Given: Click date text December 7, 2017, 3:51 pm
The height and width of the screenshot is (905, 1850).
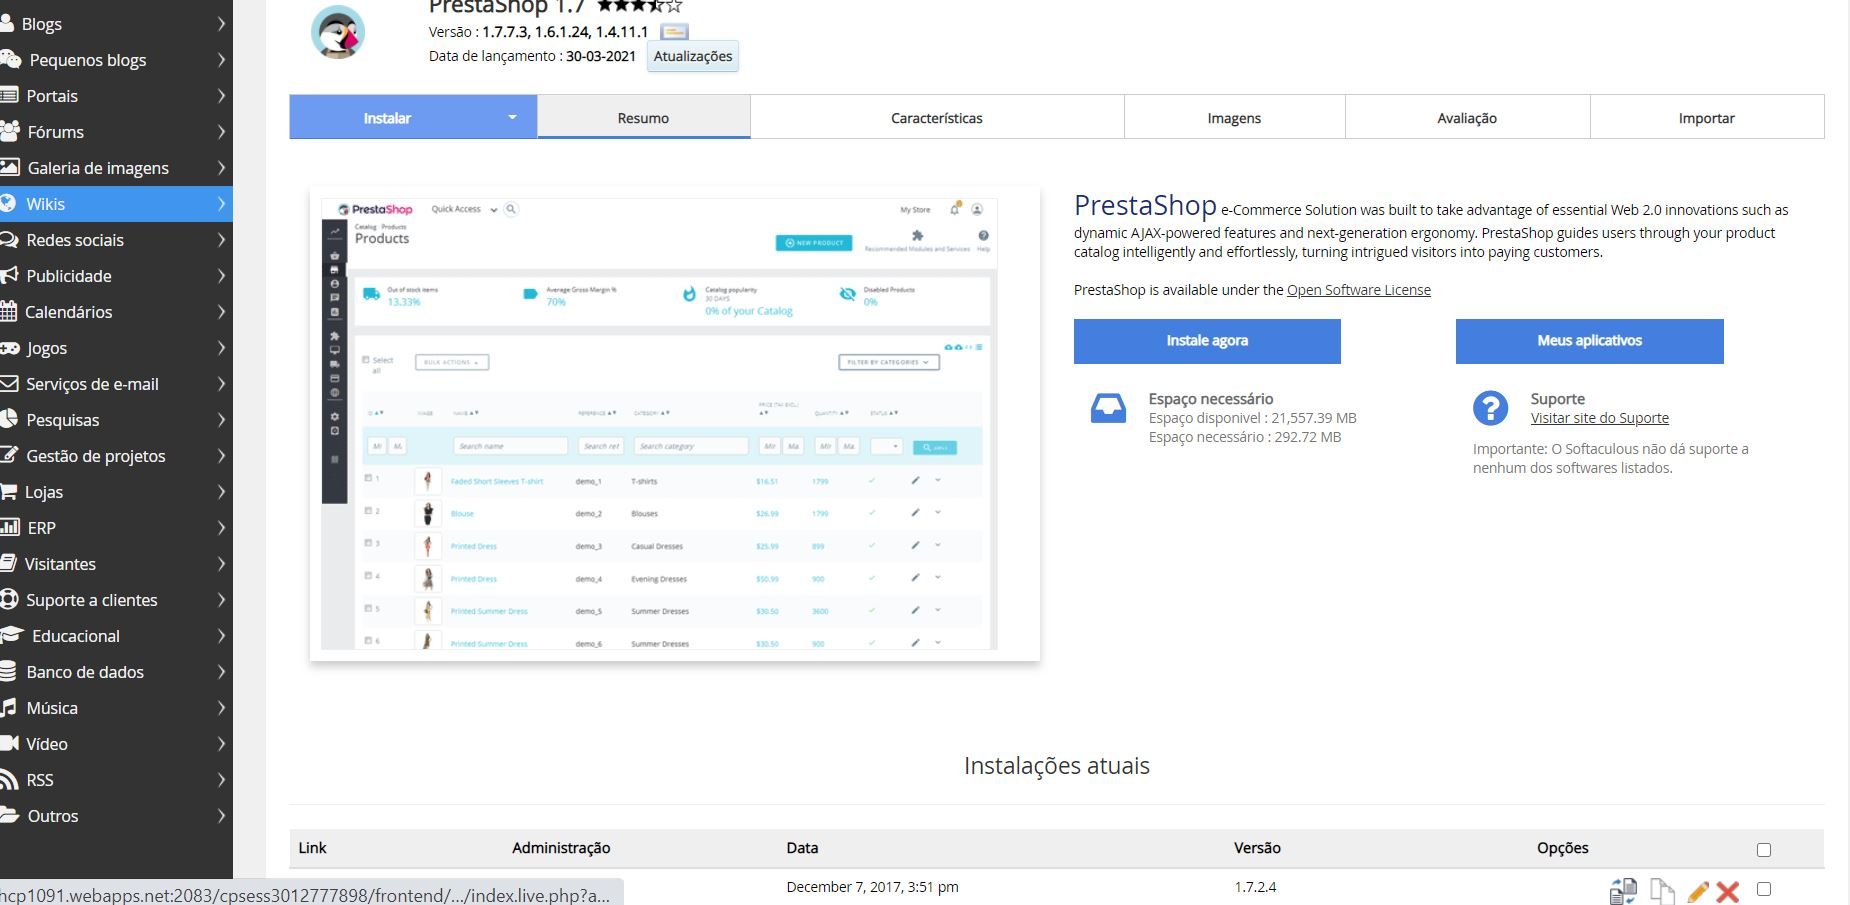Looking at the screenshot, I should (x=872, y=887).
